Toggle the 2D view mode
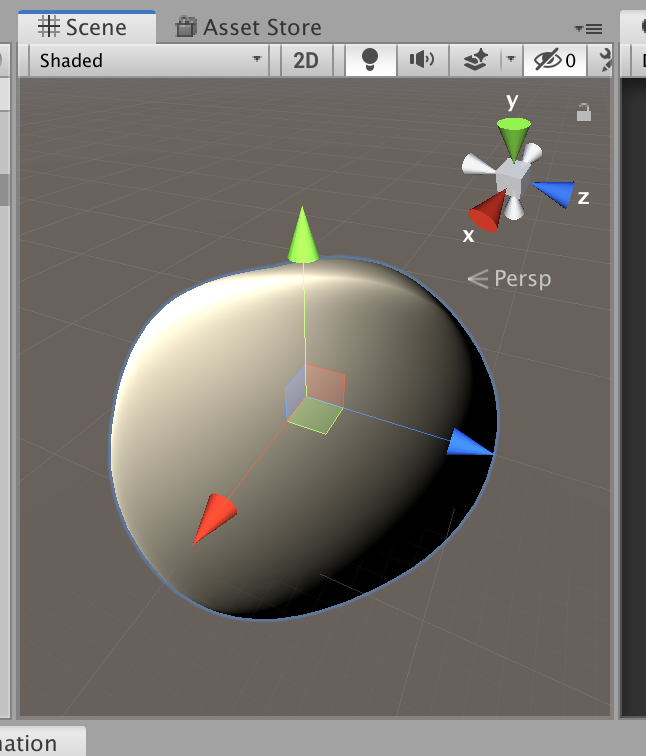The image size is (646, 756). (306, 60)
